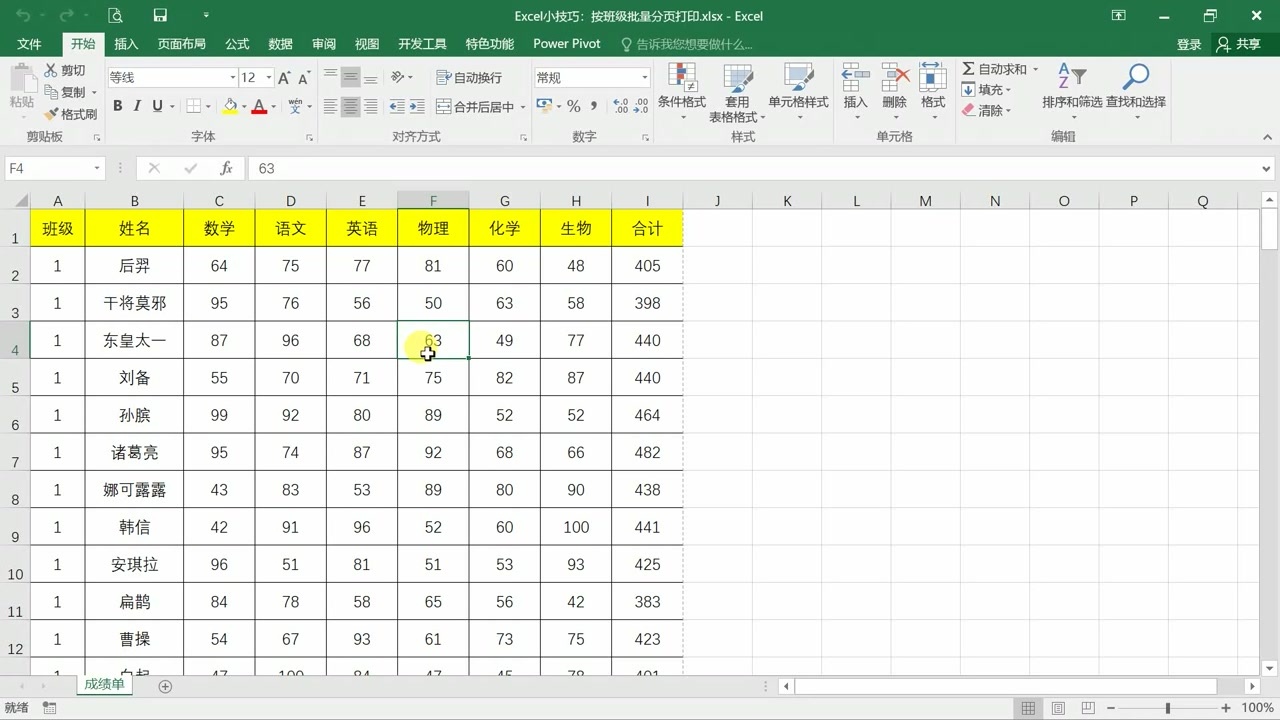Switch to the Page Layout (页面布局) tab
This screenshot has height=720, width=1280.
tap(181, 44)
